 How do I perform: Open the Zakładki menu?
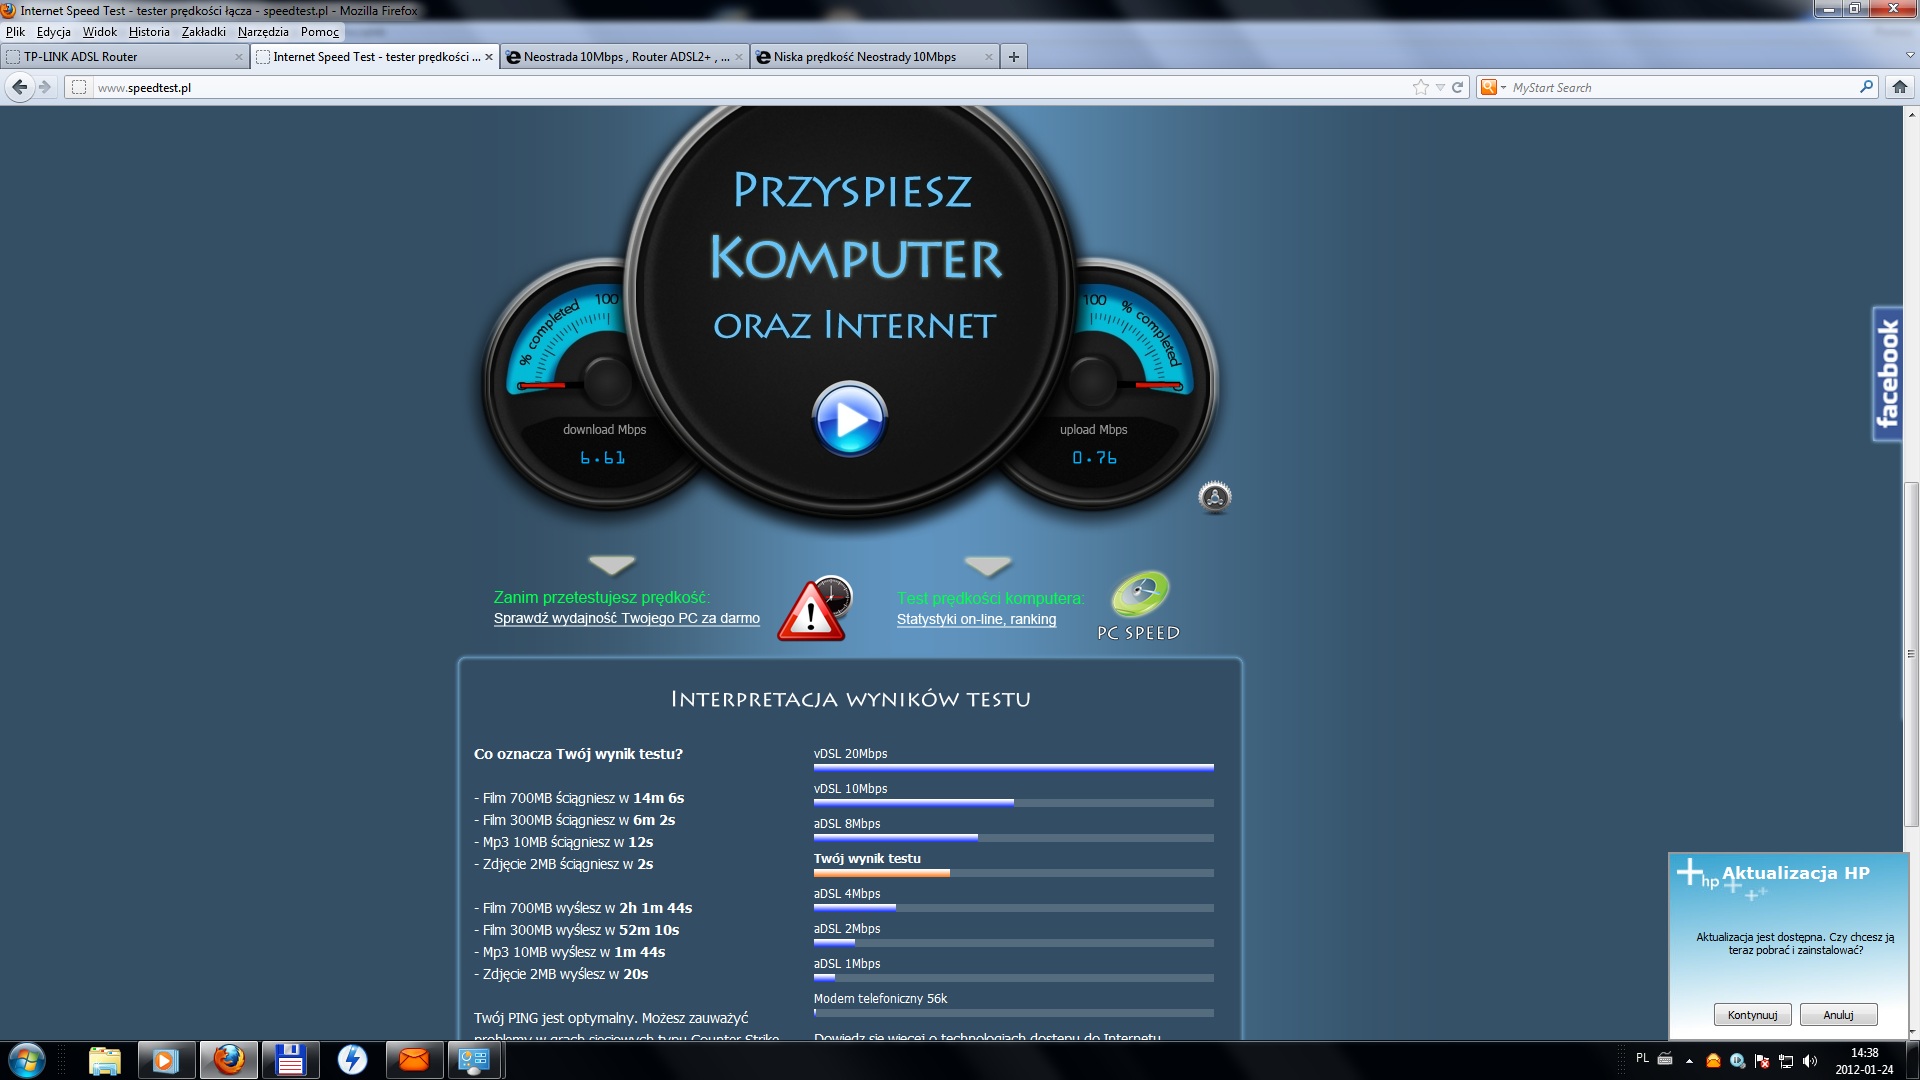(204, 32)
